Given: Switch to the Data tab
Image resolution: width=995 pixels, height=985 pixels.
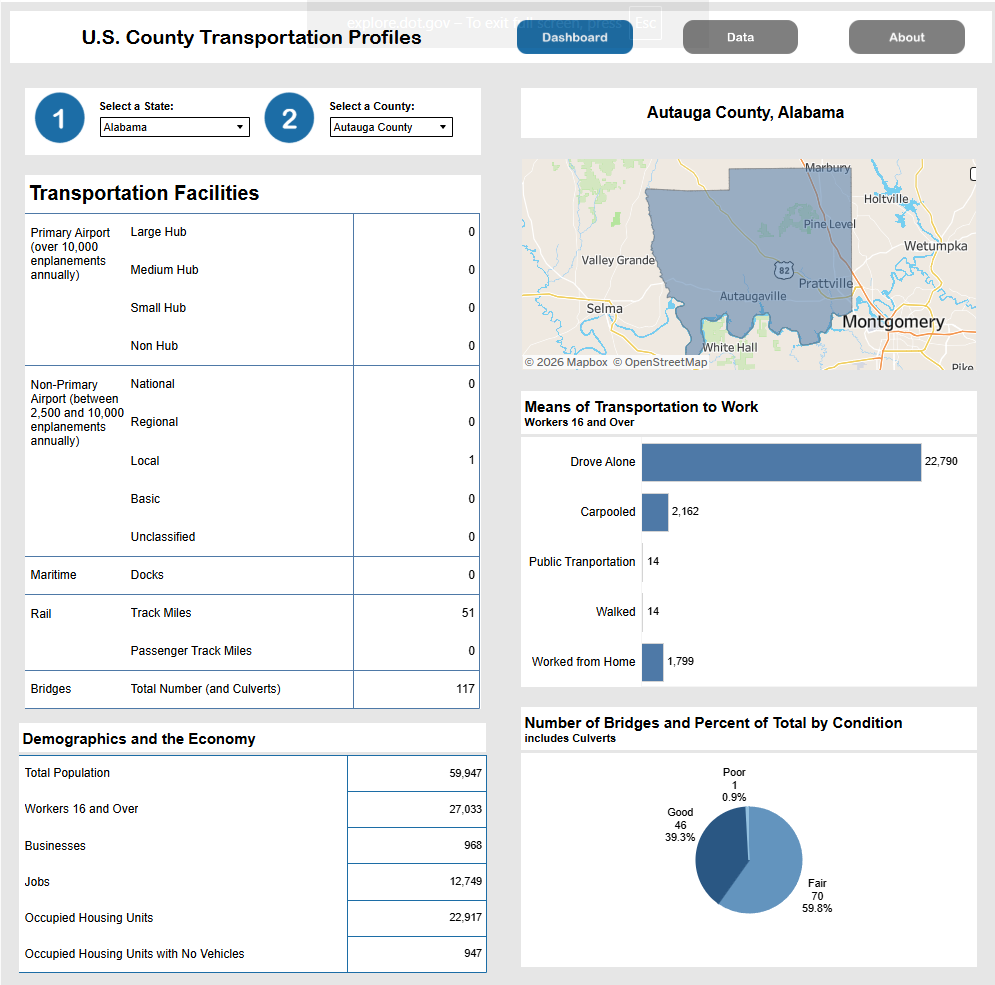Looking at the screenshot, I should point(740,37).
